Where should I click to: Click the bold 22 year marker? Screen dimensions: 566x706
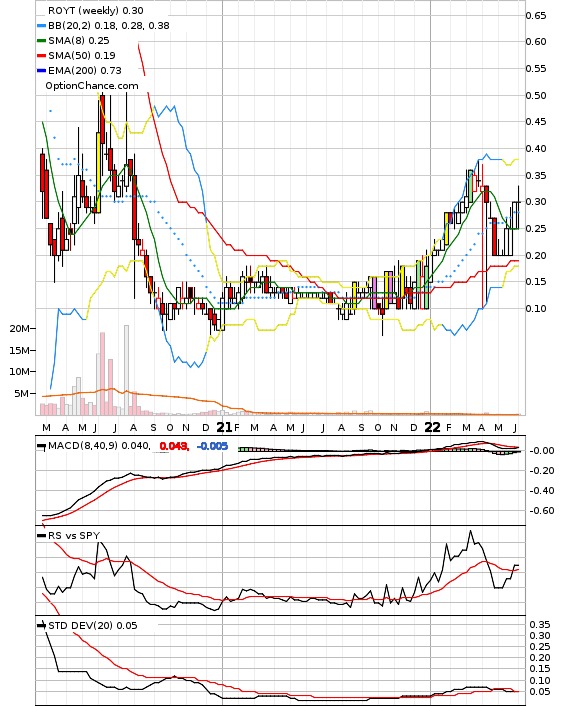(433, 427)
